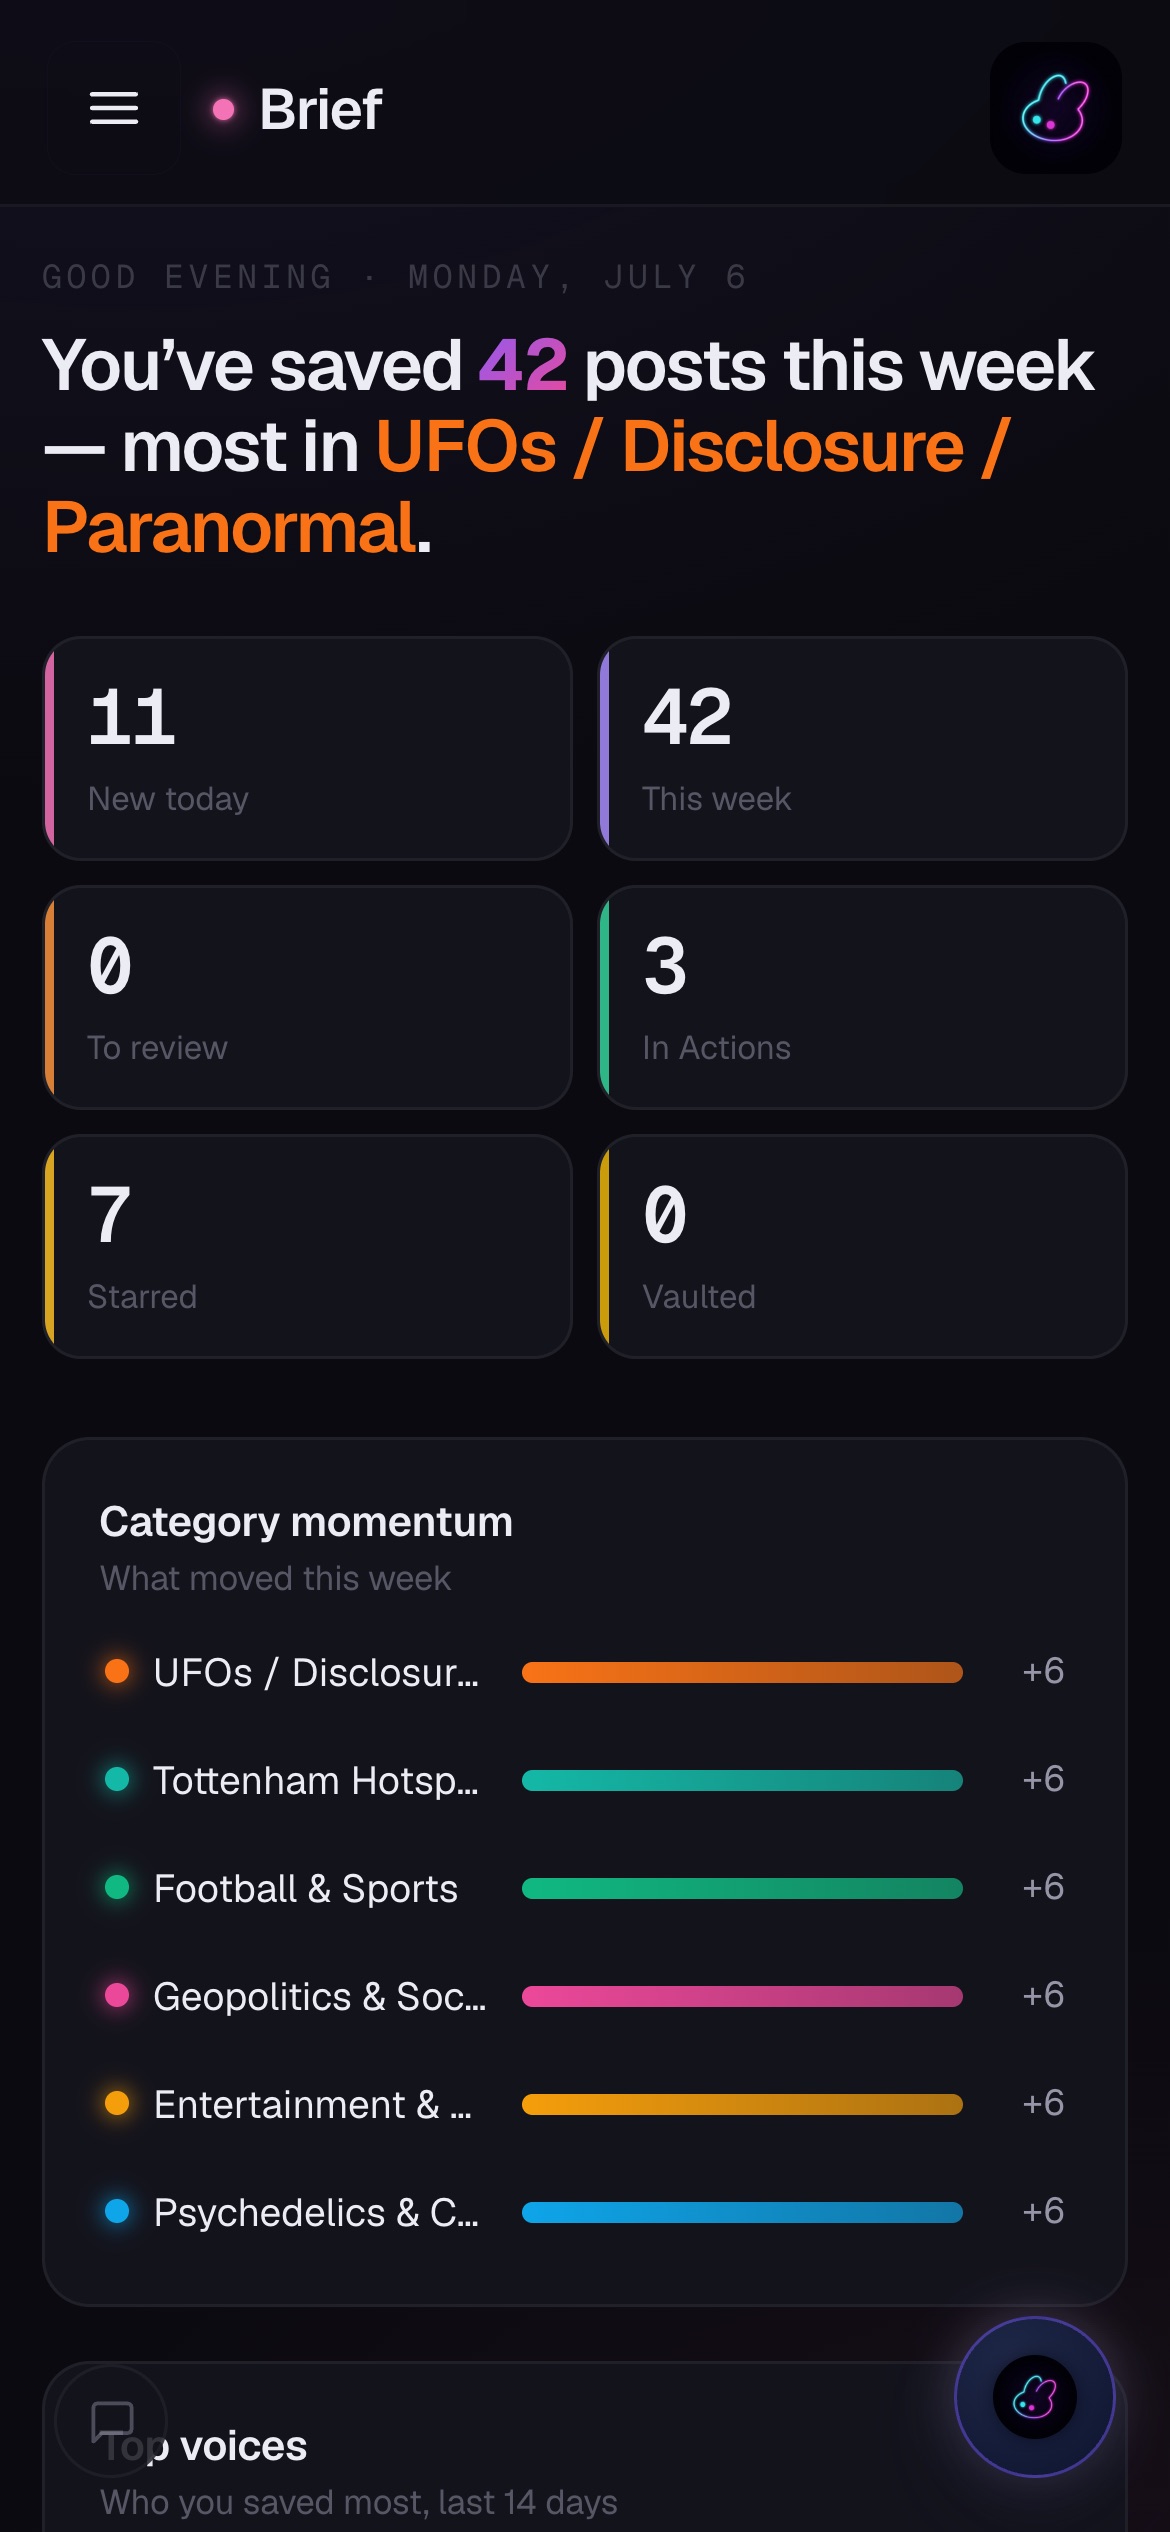The image size is (1170, 2532).
Task: Tap the bunny avatar in the header
Action: [x=1055, y=108]
